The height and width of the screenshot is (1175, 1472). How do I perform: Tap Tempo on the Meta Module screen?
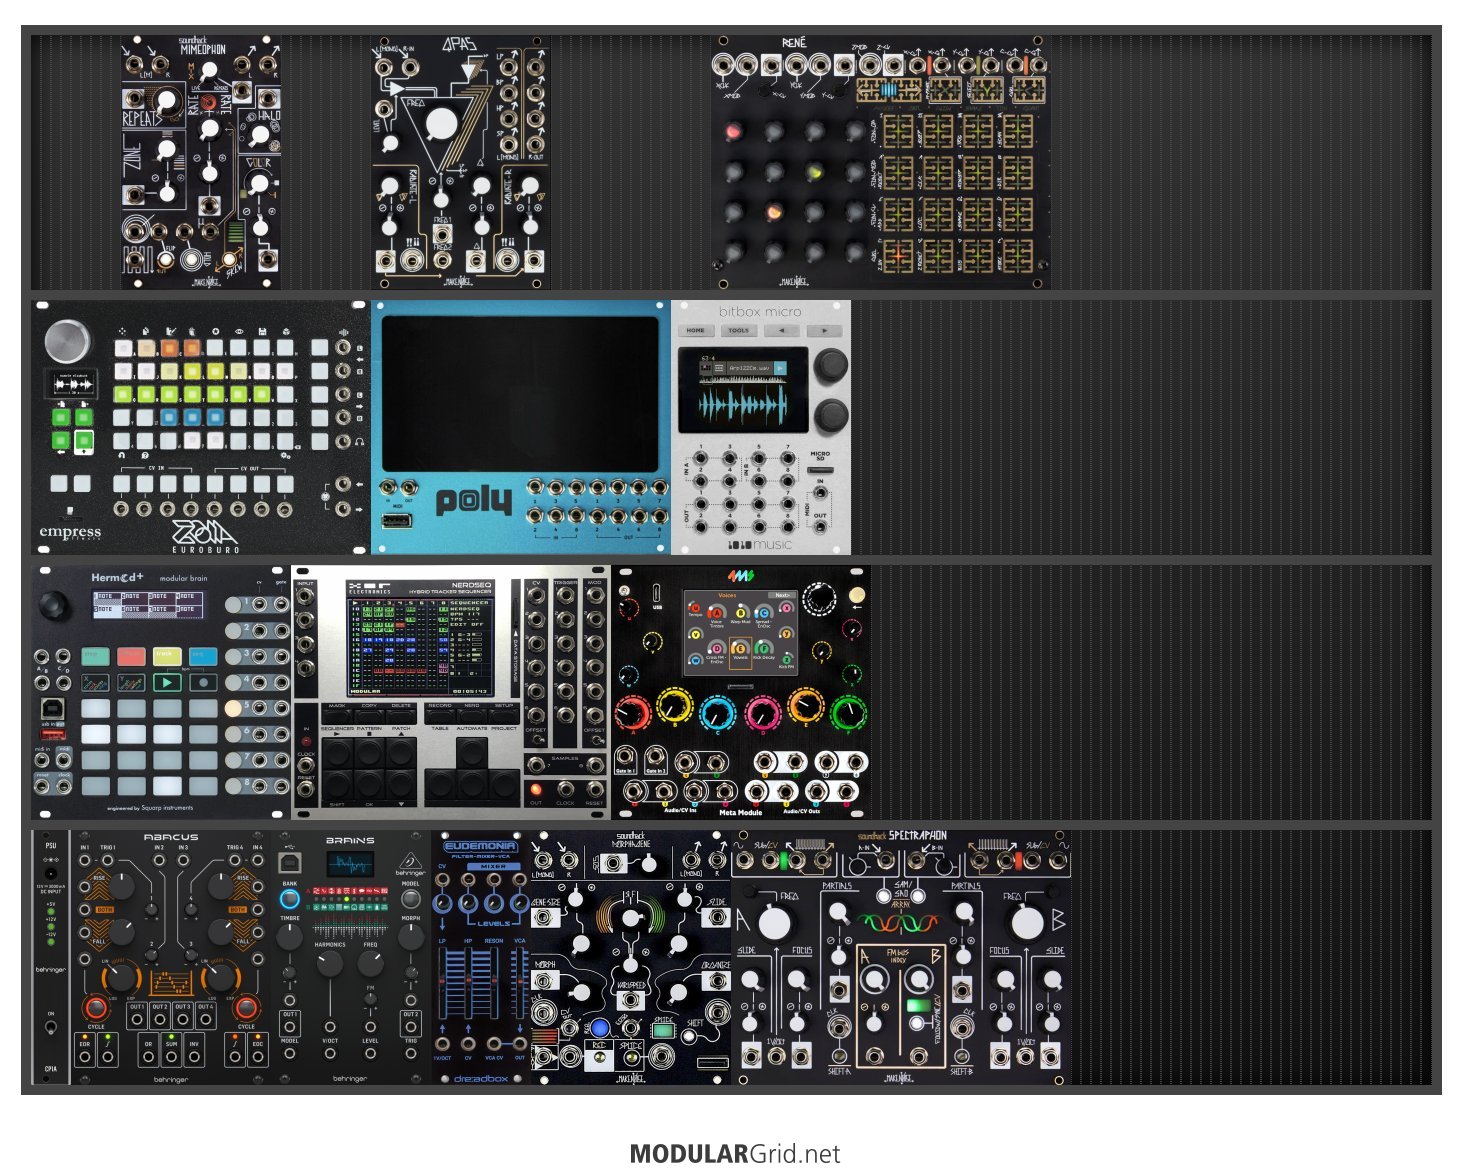click(695, 610)
